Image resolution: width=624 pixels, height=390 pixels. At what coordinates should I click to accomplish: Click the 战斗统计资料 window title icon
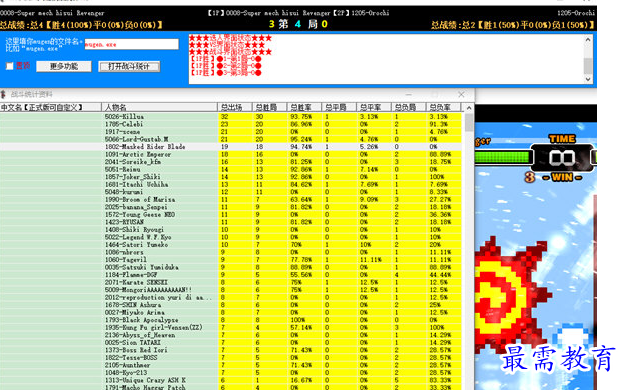coord(3,94)
